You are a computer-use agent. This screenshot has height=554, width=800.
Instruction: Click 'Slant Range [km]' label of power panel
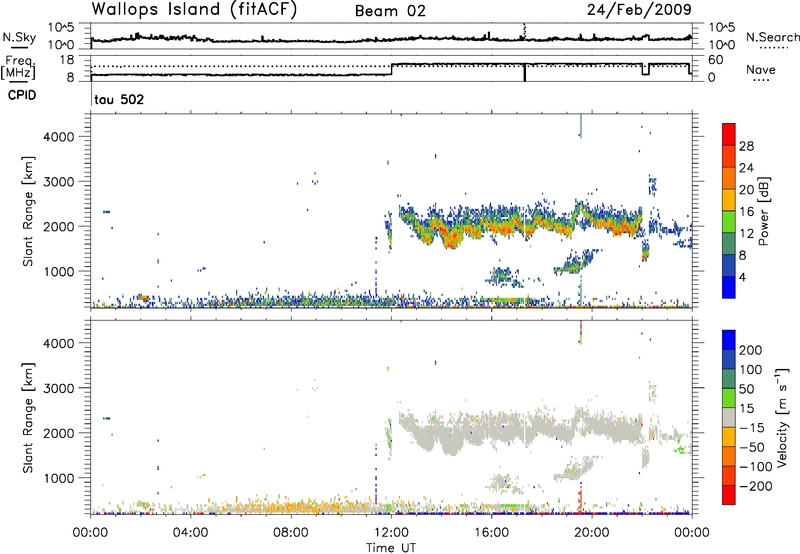pos(28,211)
